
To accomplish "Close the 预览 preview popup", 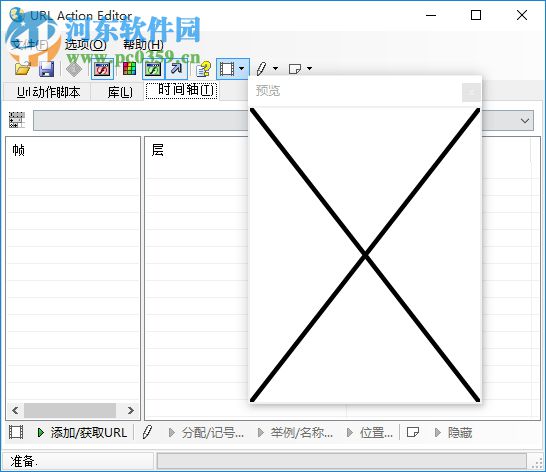I will [471, 92].
